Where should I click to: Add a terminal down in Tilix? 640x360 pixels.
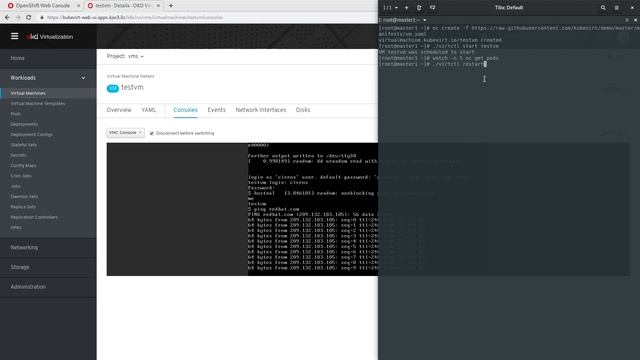pyautogui.click(x=433, y=8)
